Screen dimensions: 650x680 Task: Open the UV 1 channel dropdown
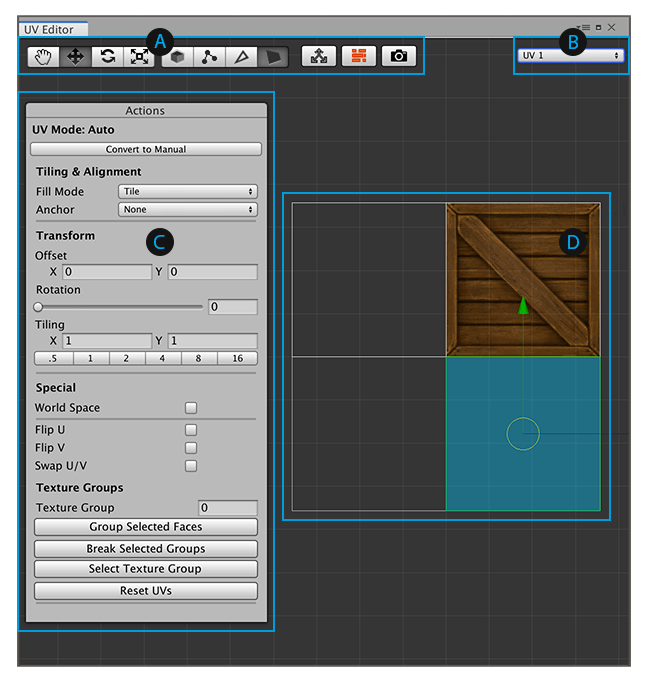[571, 56]
